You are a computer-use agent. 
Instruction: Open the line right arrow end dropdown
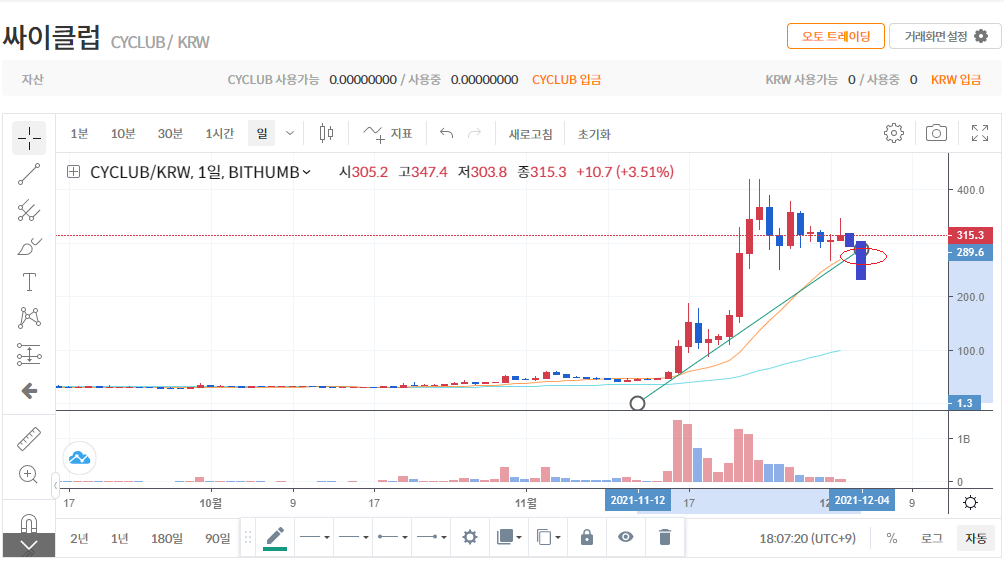click(432, 537)
